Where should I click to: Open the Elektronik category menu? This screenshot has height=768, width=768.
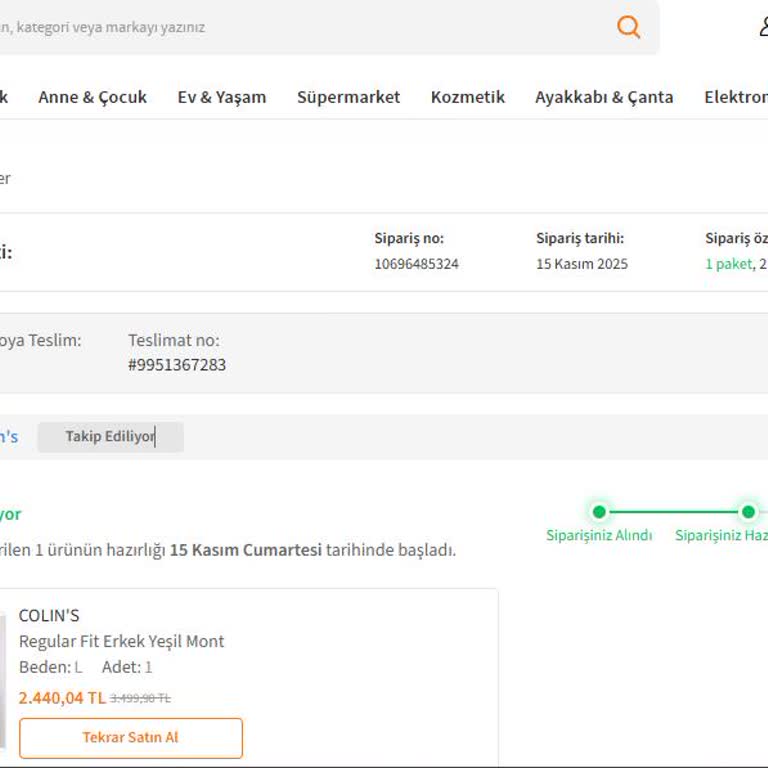[x=736, y=97]
